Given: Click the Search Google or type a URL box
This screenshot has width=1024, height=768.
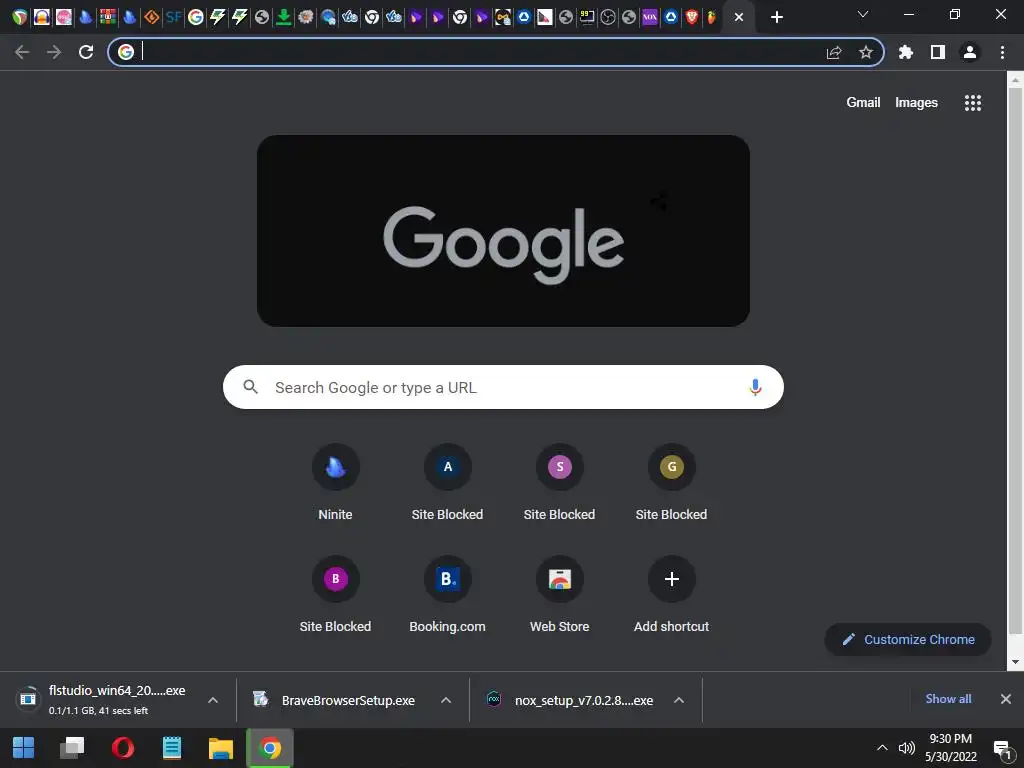Looking at the screenshot, I should tap(503, 387).
